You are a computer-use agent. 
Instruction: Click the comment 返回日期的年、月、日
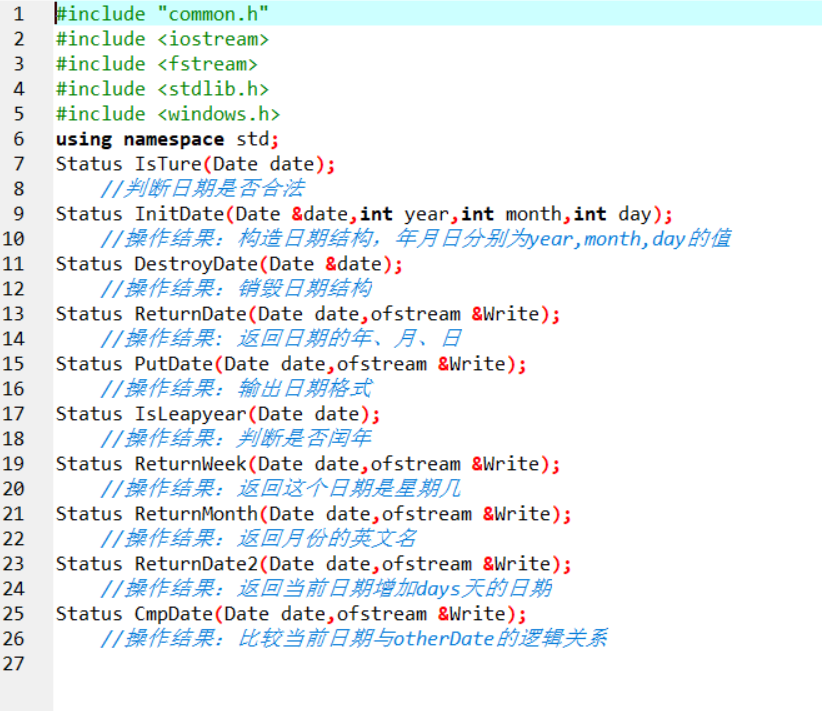coord(281,339)
